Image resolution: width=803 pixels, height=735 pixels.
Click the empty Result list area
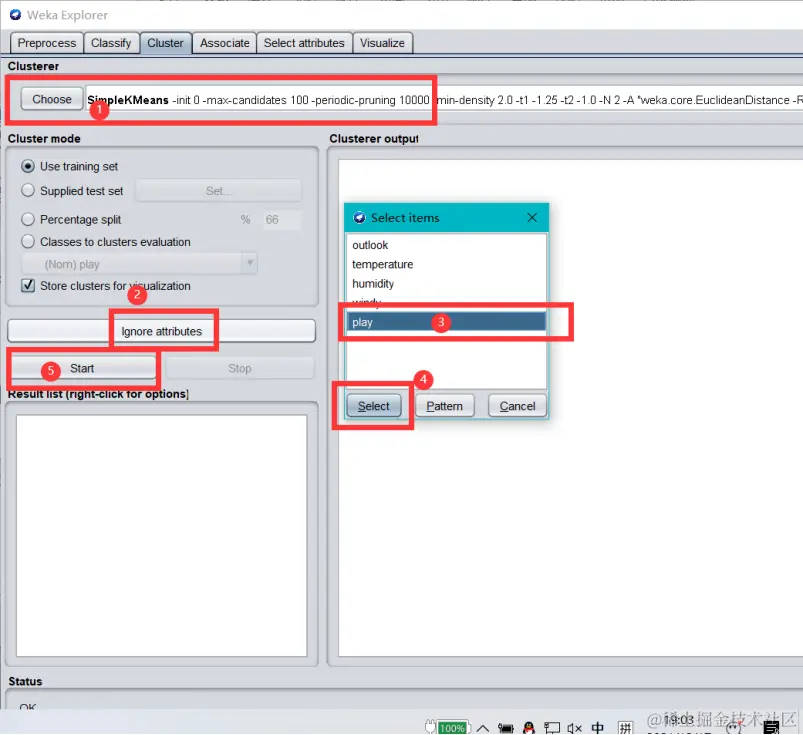(x=161, y=535)
